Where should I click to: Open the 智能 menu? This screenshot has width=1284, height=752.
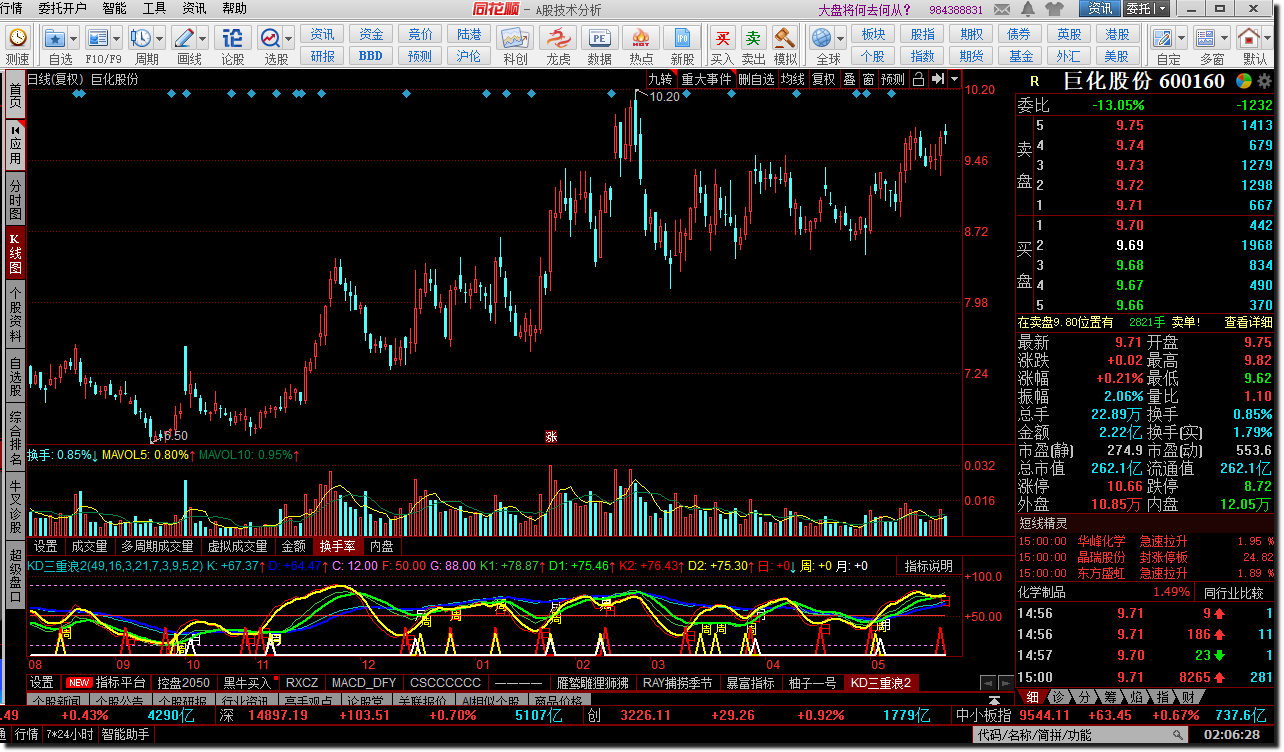(115, 9)
